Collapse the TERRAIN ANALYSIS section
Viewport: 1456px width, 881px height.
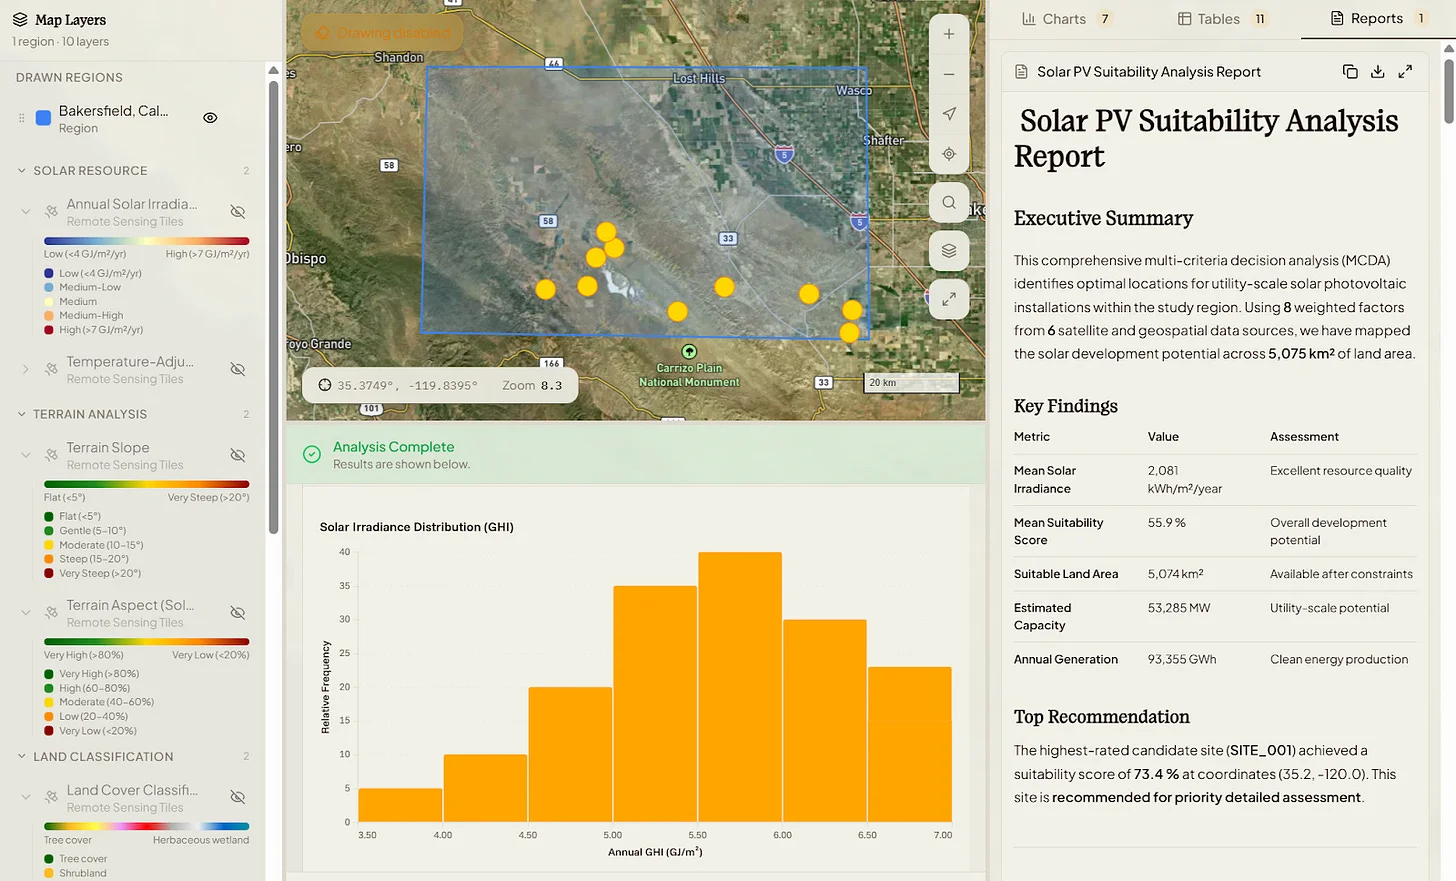click(22, 413)
